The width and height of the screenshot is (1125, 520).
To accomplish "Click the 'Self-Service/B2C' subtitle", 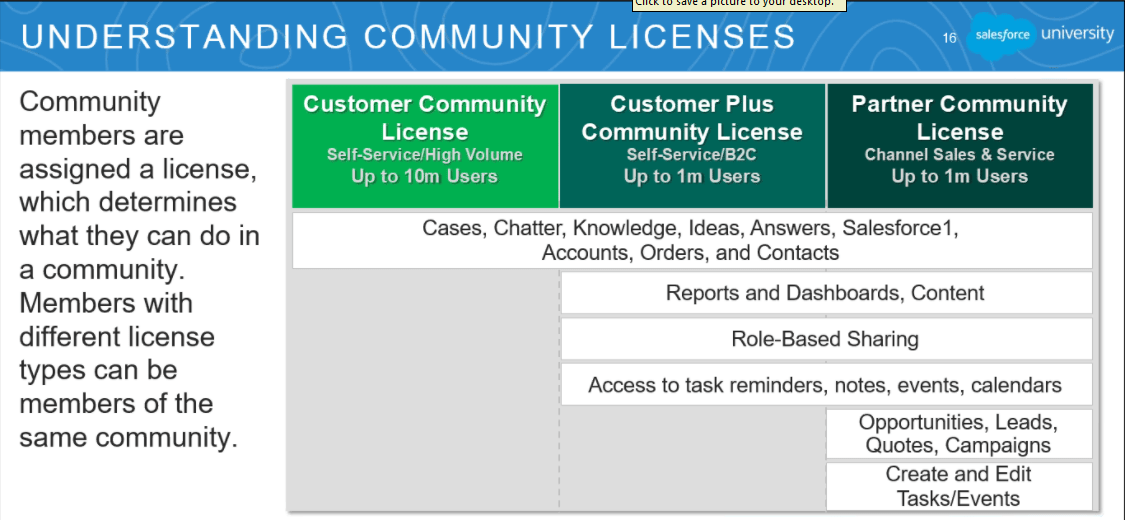I will [692, 155].
